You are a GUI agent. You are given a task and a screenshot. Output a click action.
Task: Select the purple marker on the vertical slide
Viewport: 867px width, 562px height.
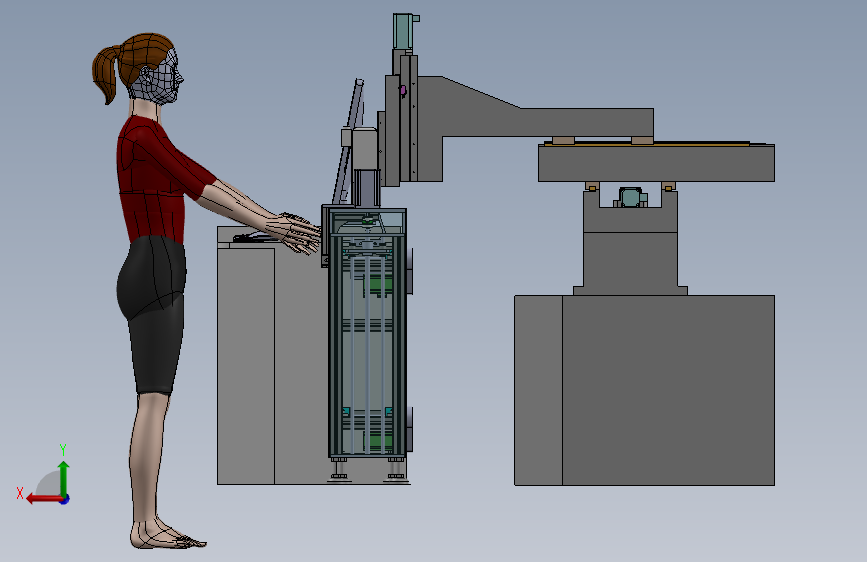click(x=403, y=90)
